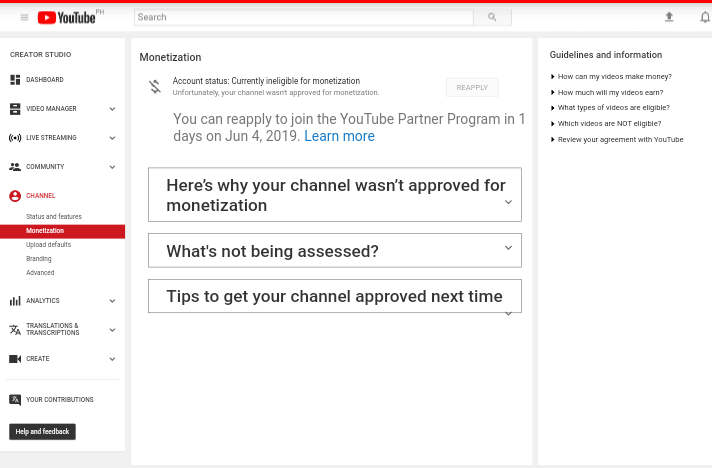
Task: Expand the Community section chevron
Action: click(x=112, y=167)
